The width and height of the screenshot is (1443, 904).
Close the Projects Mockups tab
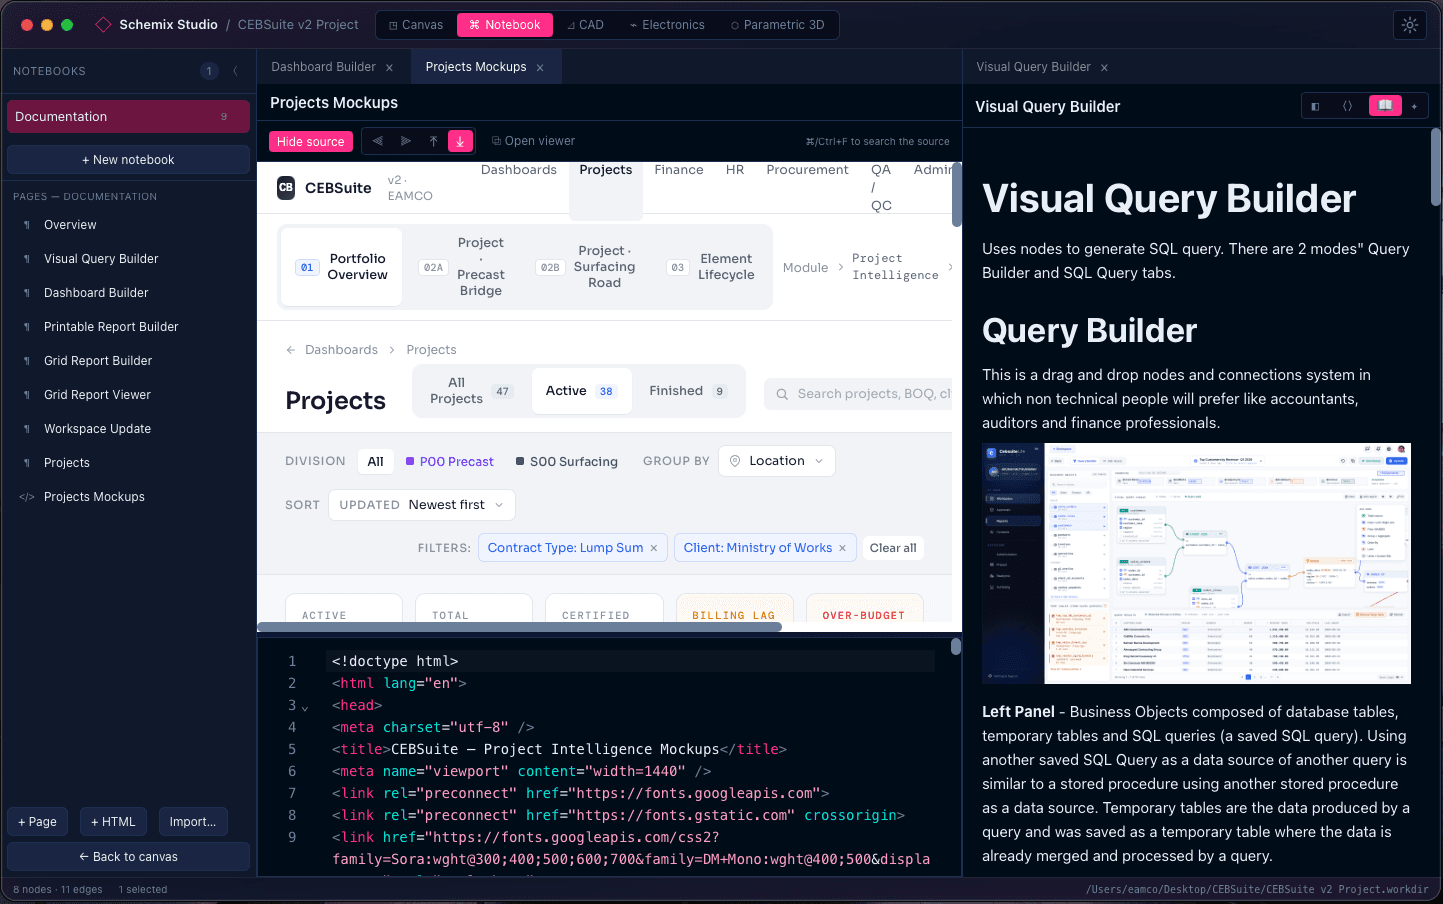(540, 68)
